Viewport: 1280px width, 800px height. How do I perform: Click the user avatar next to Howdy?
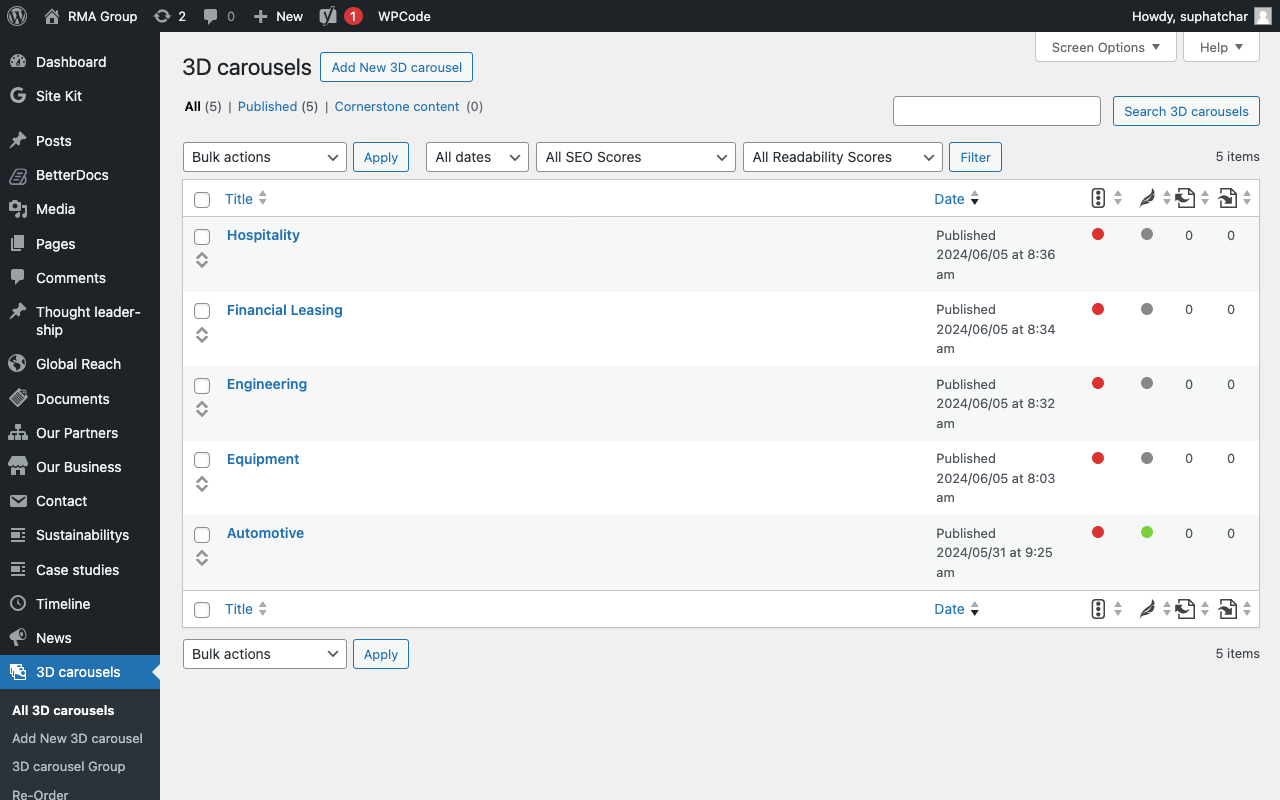point(1263,16)
